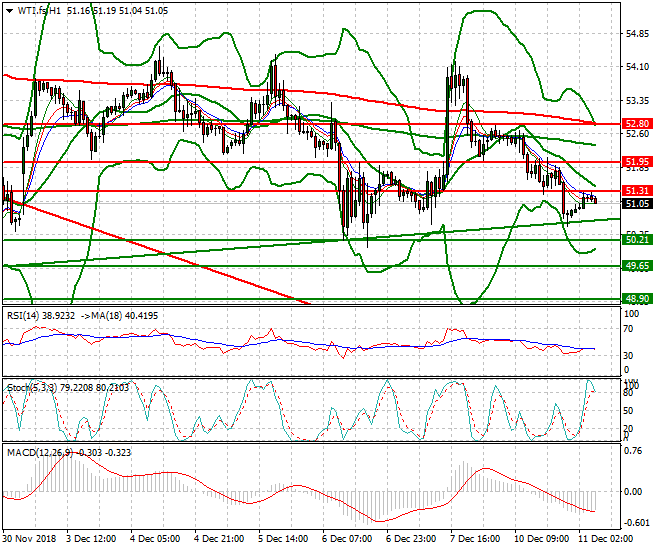Click the current price label 51.05
This screenshot has width=660, height=550.
click(638, 204)
